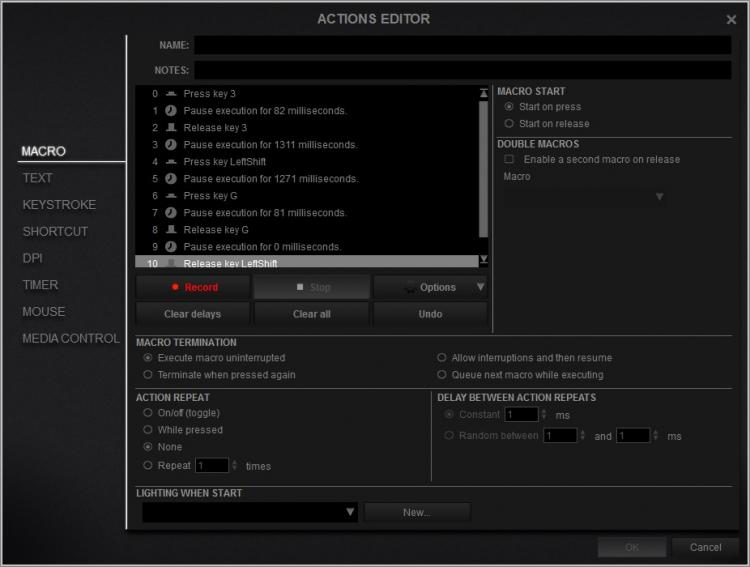The height and width of the screenshot is (567, 750).
Task: Click the key press icon for Press key LeftShift
Action: [171, 162]
